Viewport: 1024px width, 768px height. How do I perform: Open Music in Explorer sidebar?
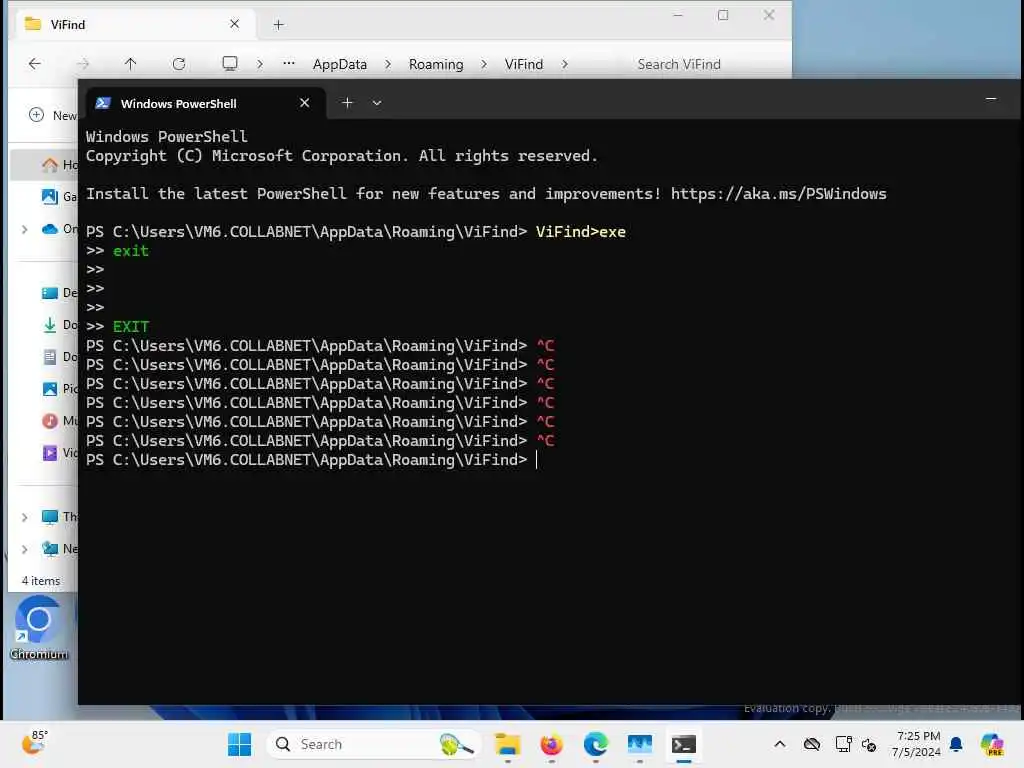59,421
